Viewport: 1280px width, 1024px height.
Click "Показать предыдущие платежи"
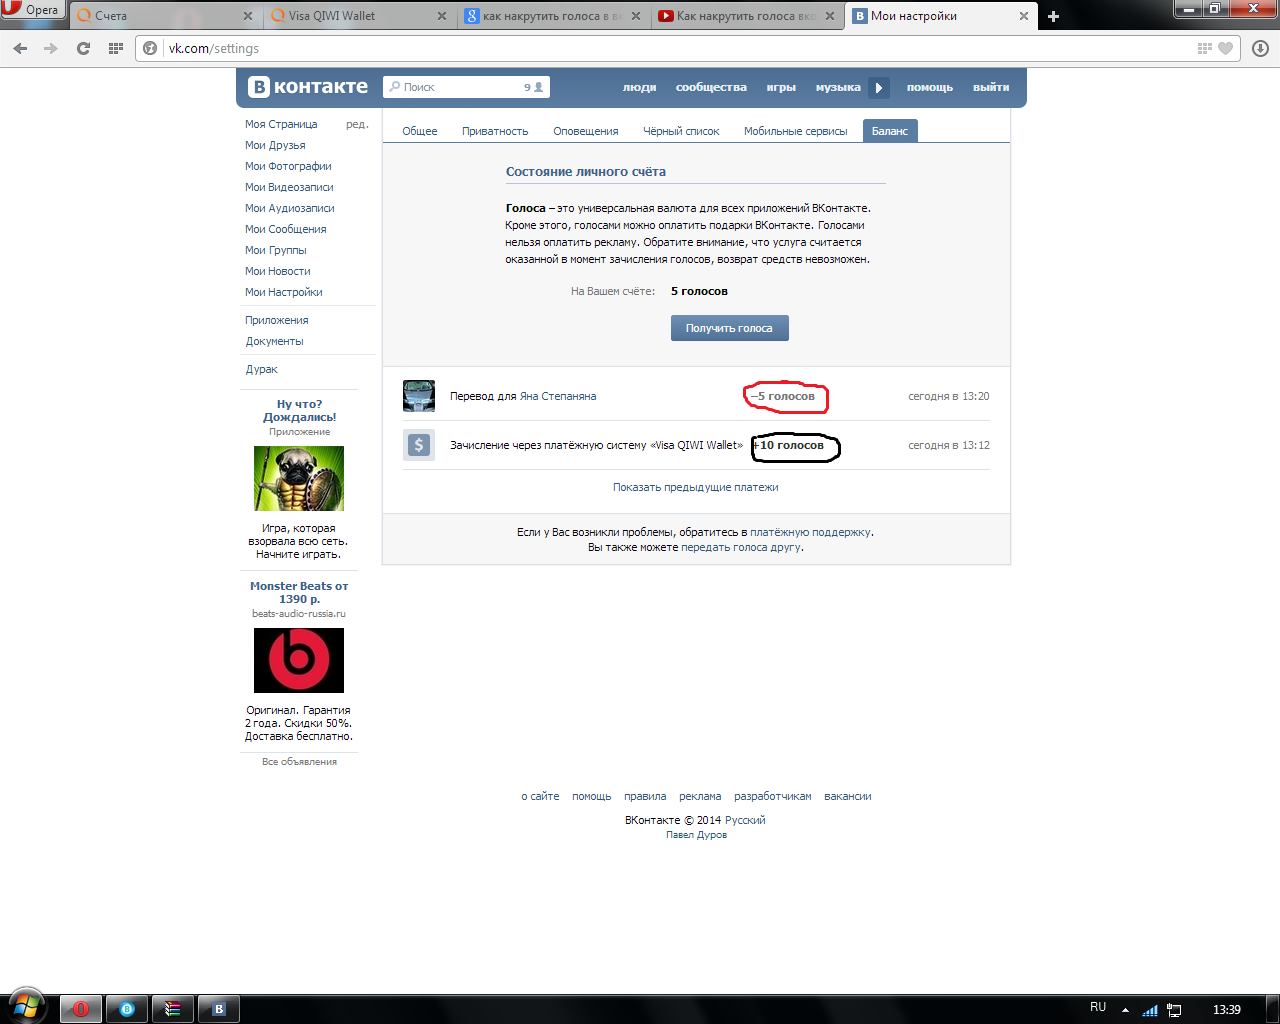pyautogui.click(x=696, y=487)
